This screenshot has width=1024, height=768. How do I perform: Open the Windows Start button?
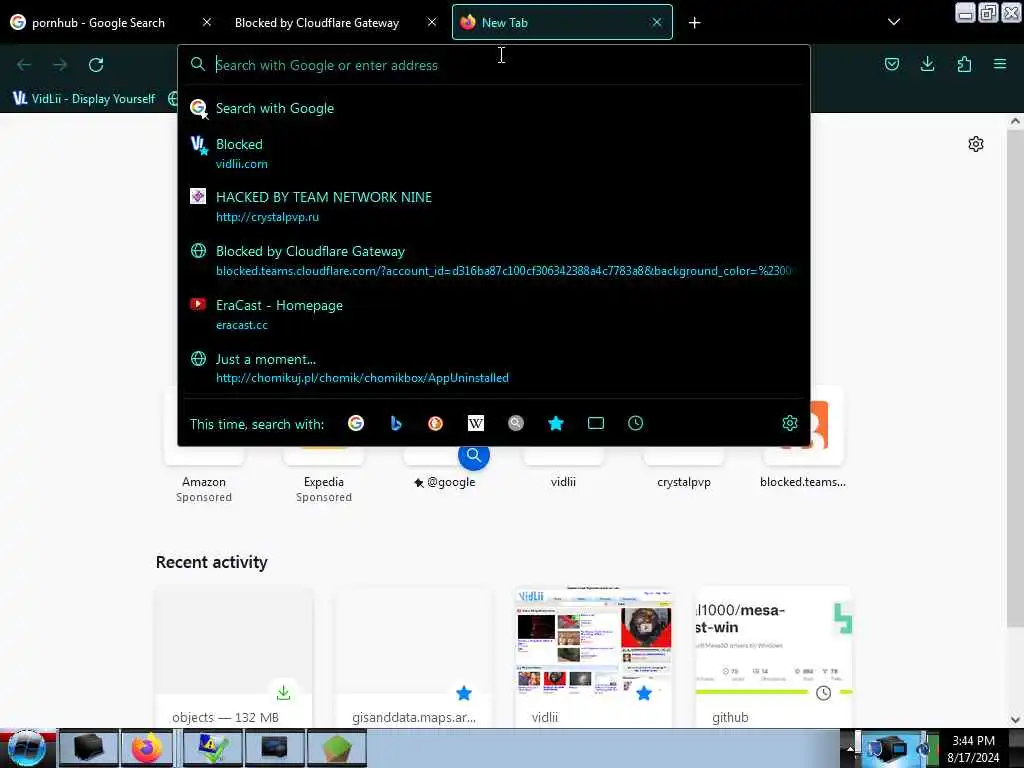click(x=27, y=748)
